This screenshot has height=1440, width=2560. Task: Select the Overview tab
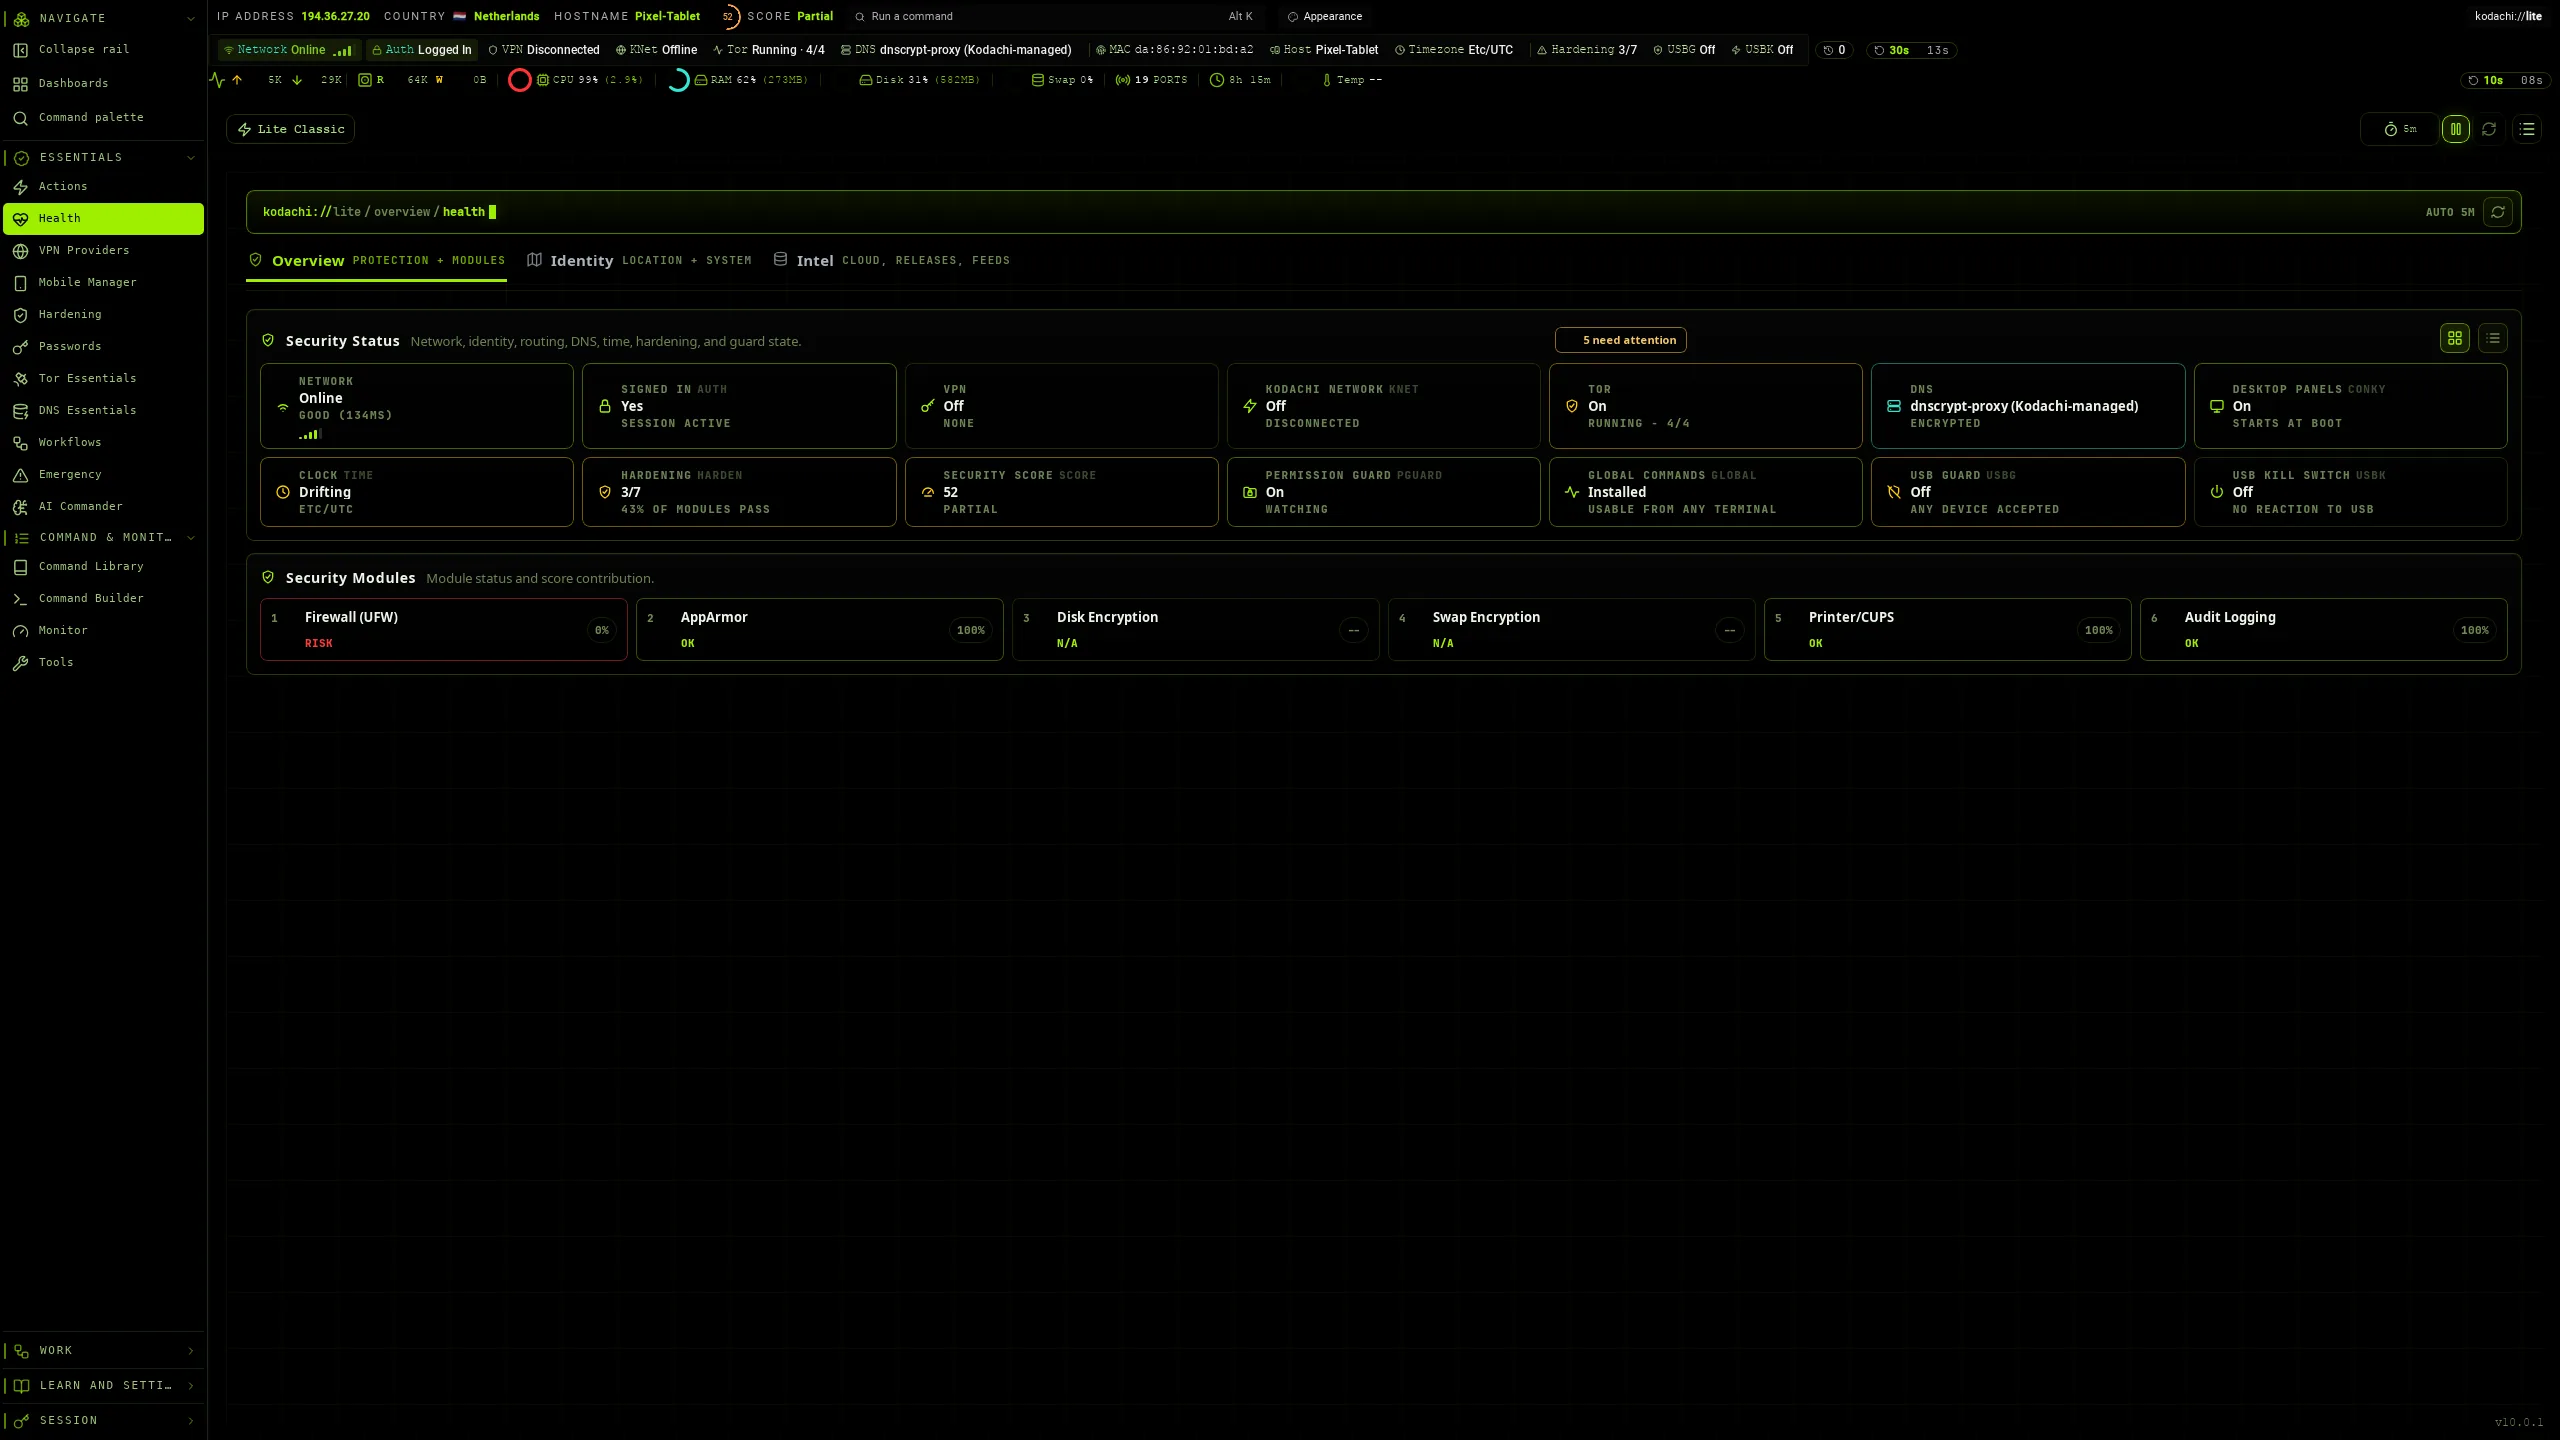click(x=377, y=261)
